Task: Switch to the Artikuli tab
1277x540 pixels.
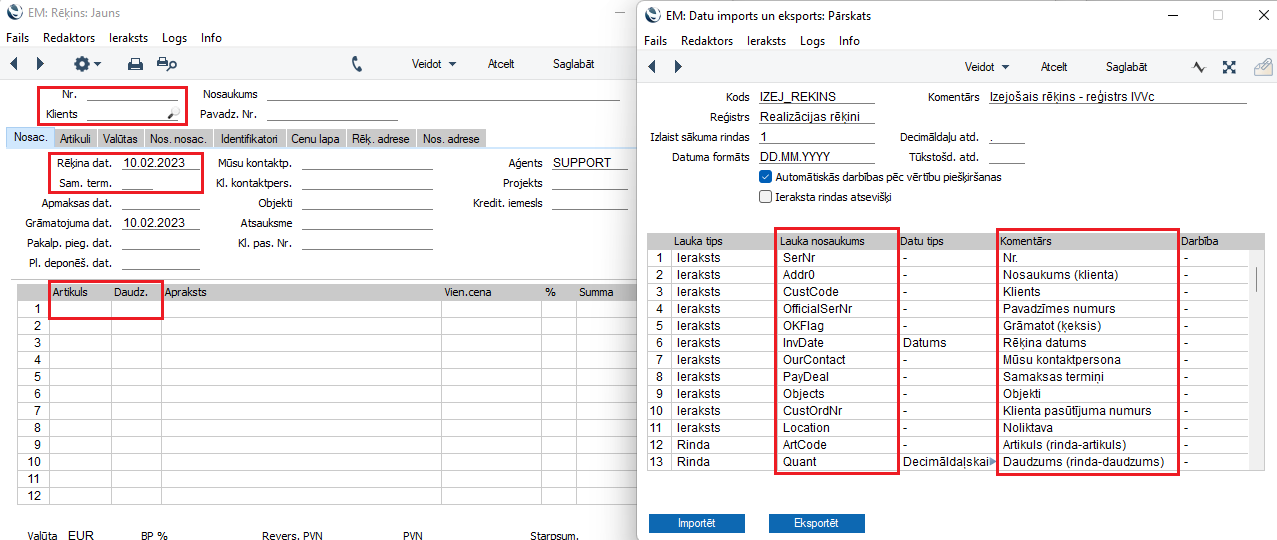Action: click(75, 139)
